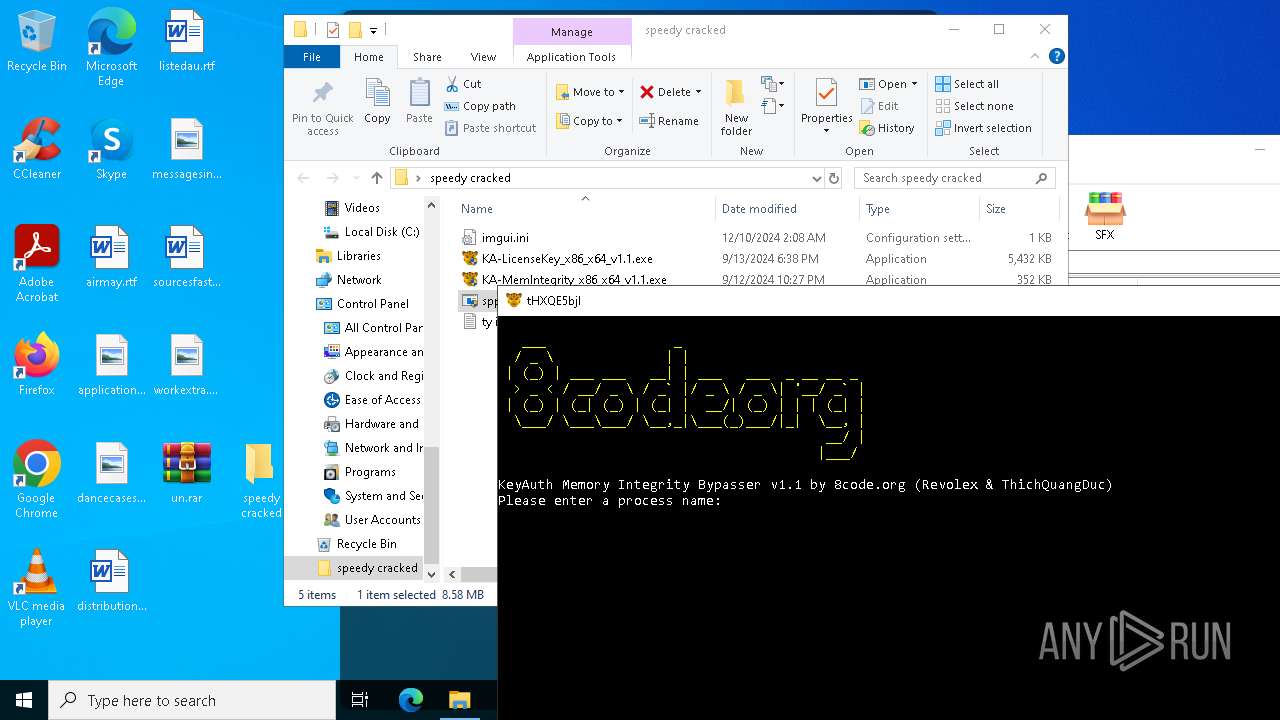Switch to the View ribbon tab
The image size is (1280, 720).
click(483, 57)
